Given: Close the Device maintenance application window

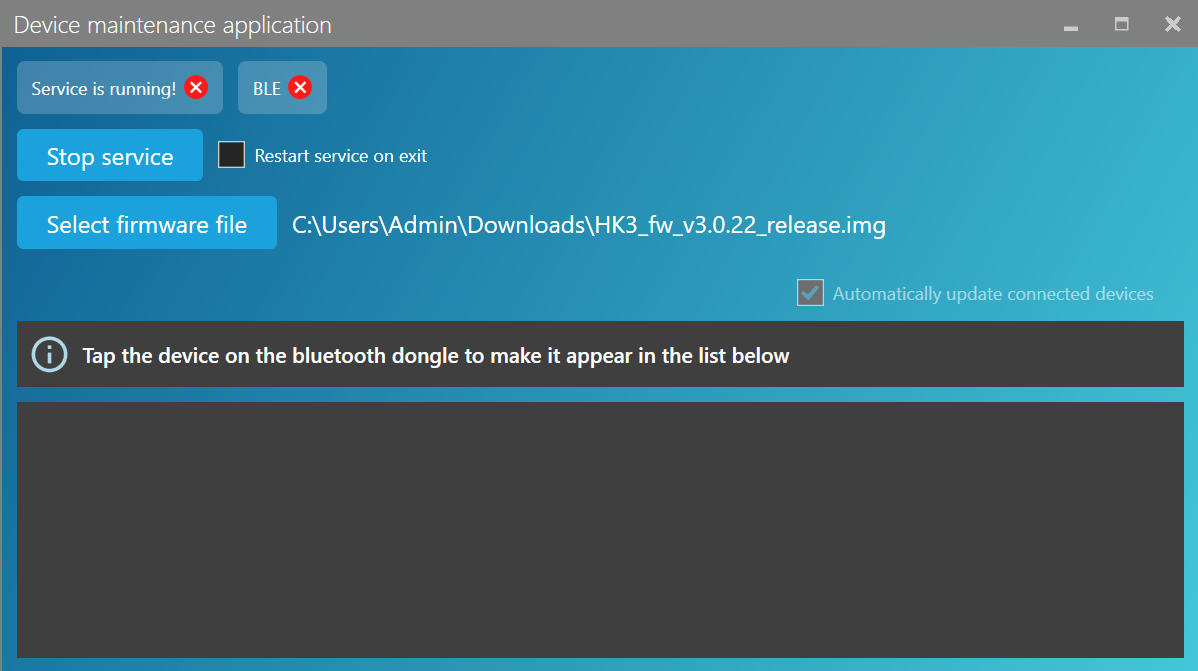Looking at the screenshot, I should pyautogui.click(x=1173, y=24).
